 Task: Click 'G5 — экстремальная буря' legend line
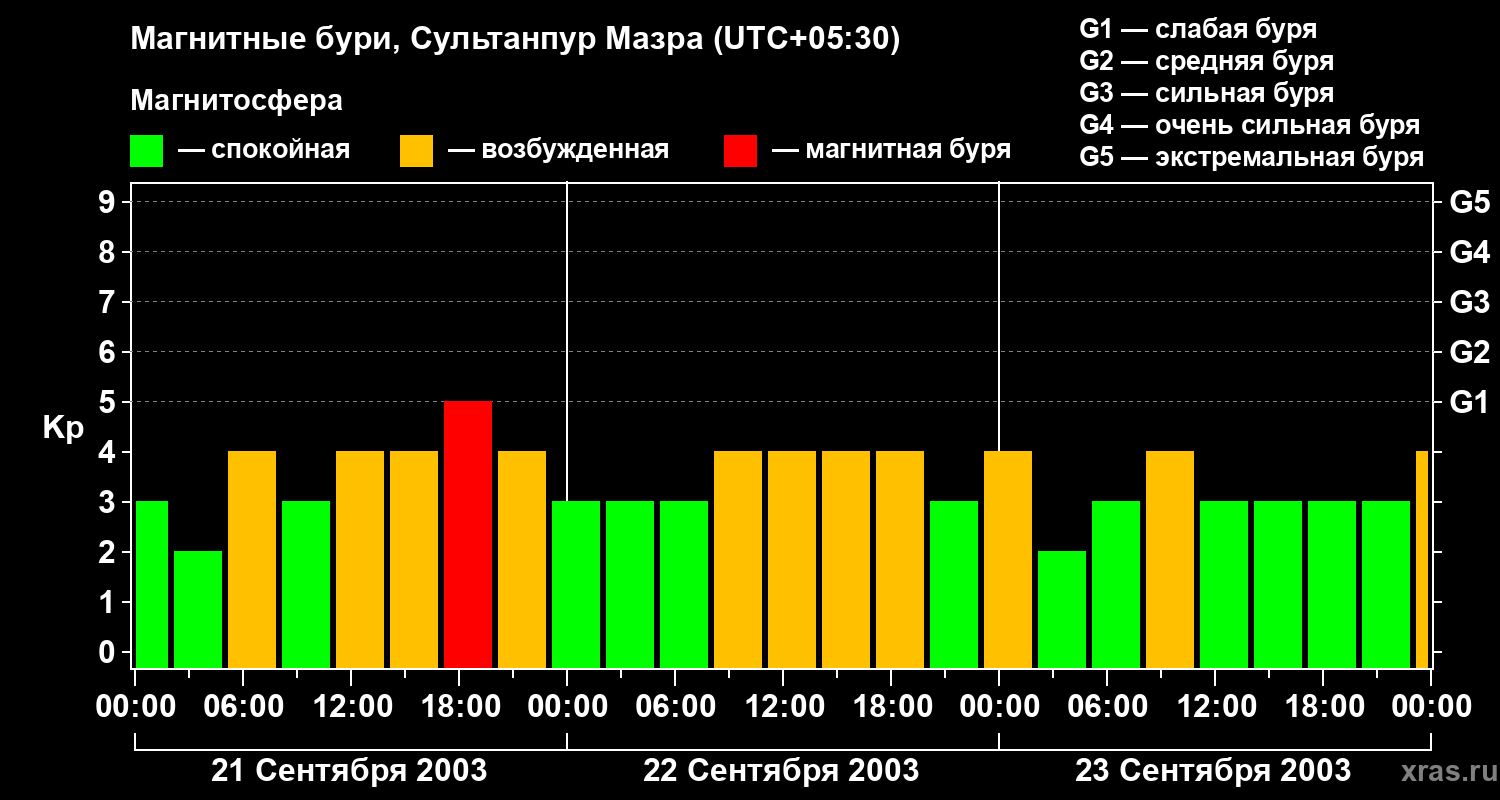(x=1251, y=157)
